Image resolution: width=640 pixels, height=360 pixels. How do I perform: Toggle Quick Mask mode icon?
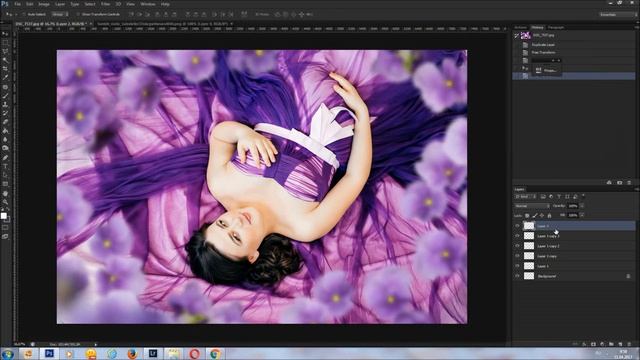point(5,227)
